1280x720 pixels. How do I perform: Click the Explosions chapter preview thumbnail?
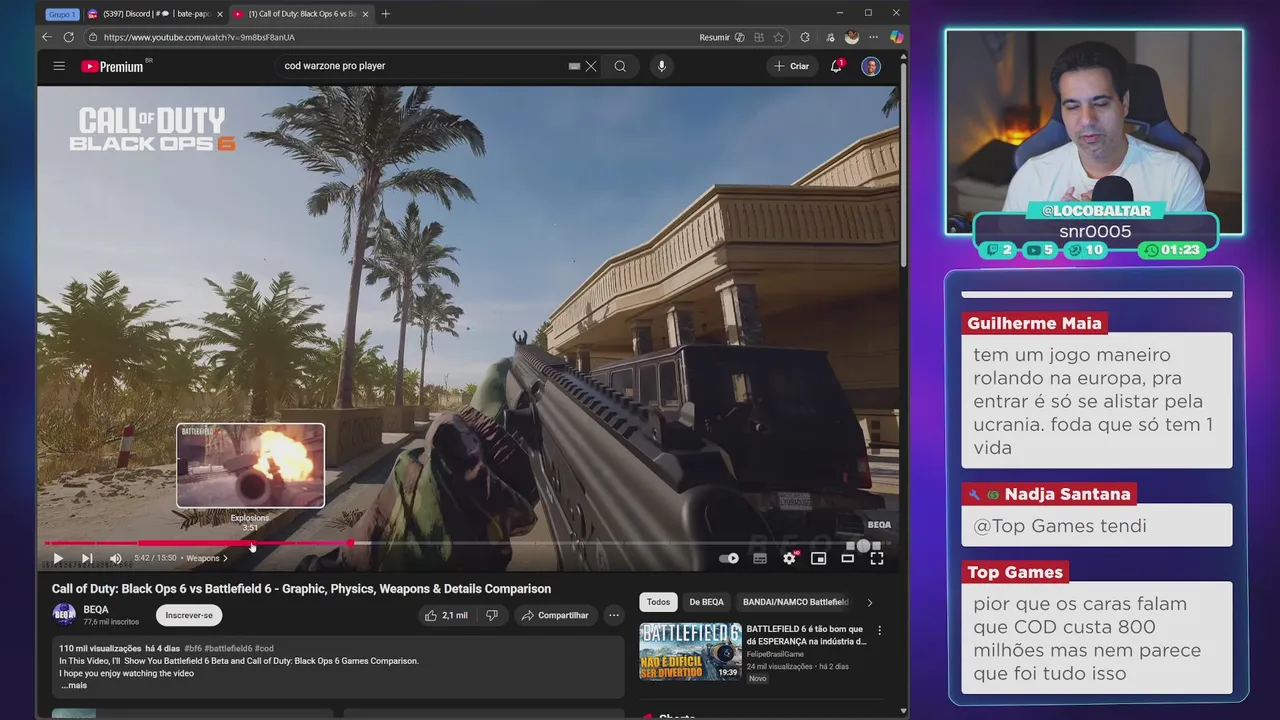point(250,466)
